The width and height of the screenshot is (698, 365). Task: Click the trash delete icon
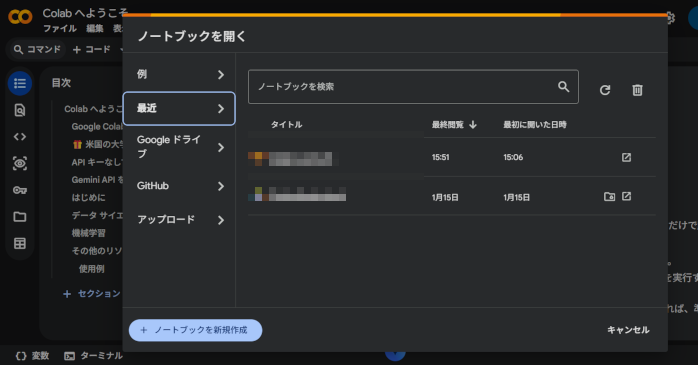coord(637,90)
